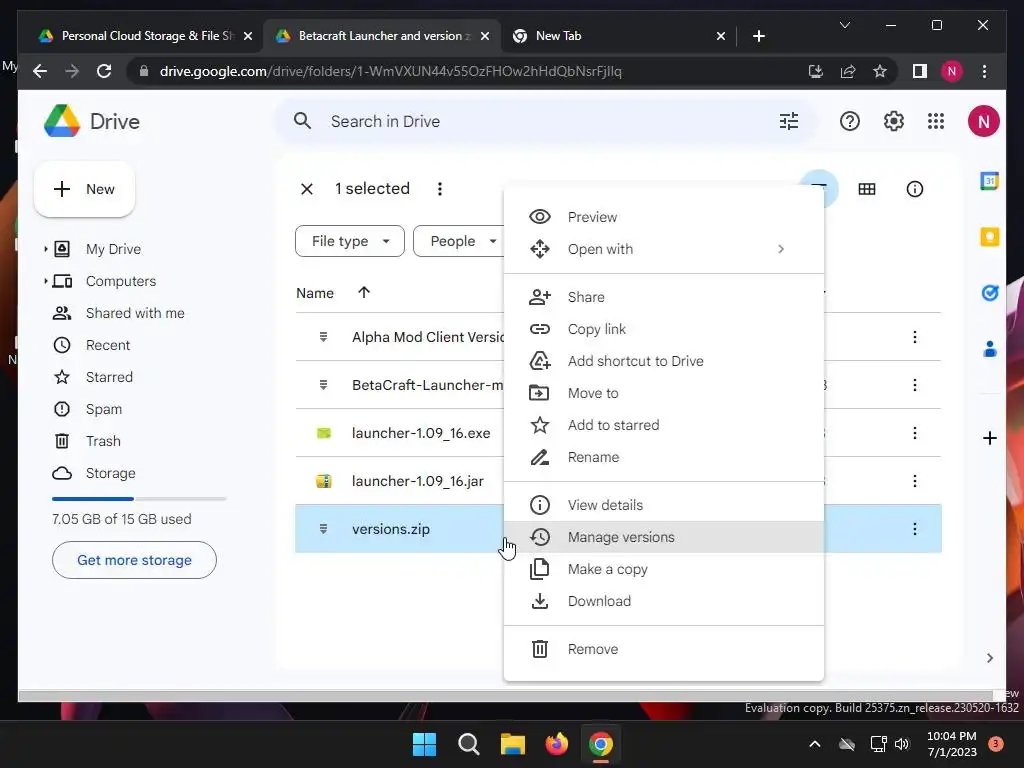The width and height of the screenshot is (1024, 768).
Task: Switch to Personal Cloud Storage tab
Action: coord(146,36)
